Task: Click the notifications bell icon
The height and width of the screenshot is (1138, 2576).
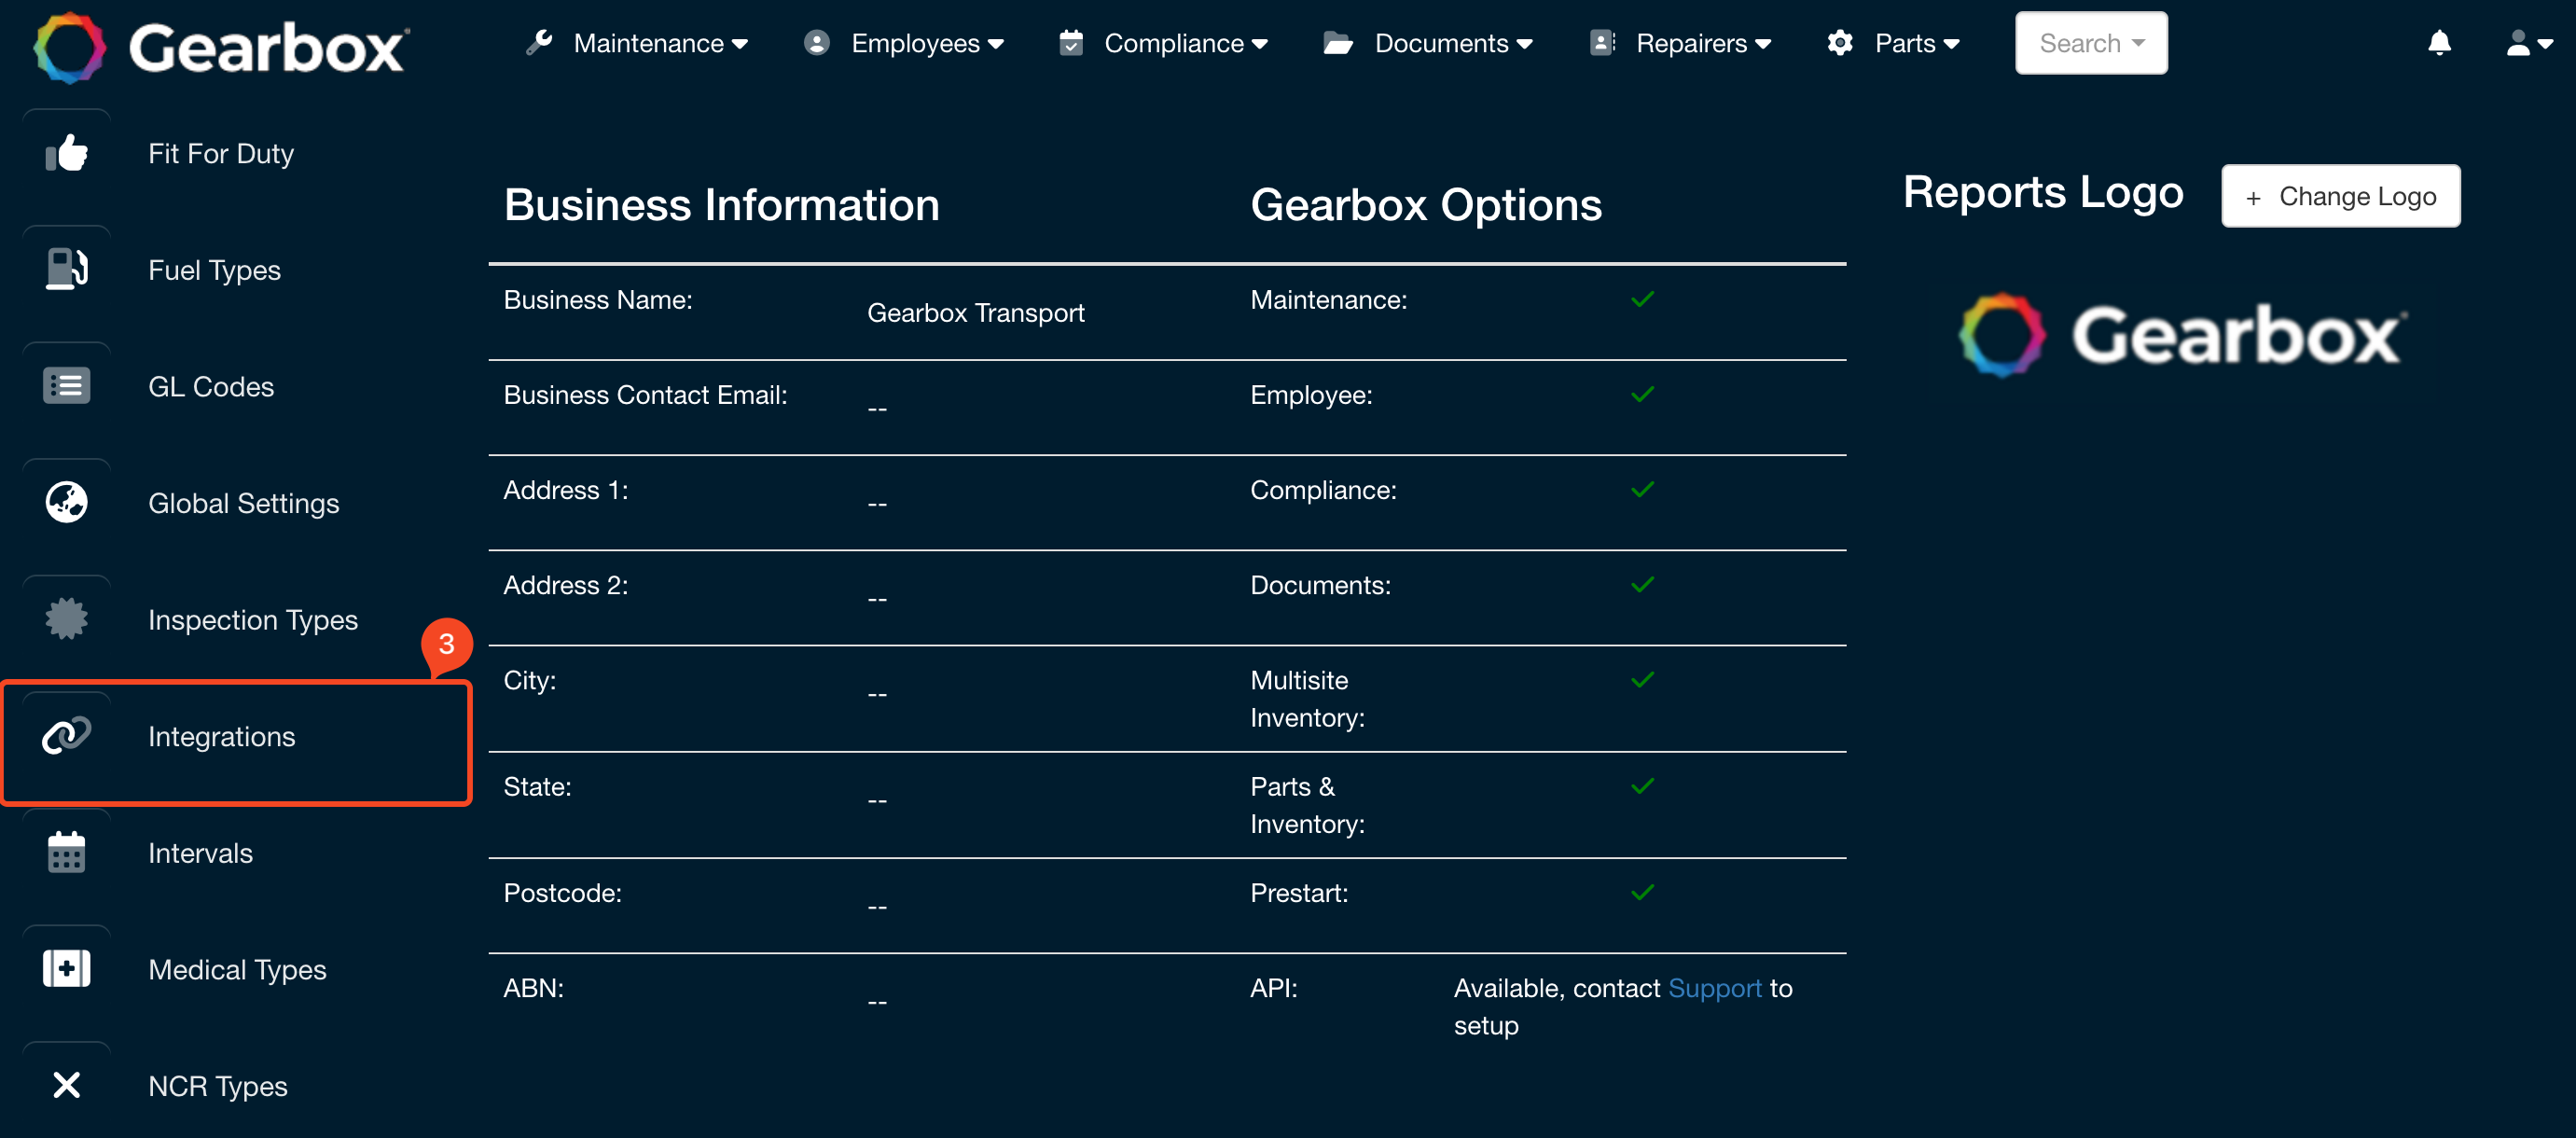Action: click(2439, 43)
